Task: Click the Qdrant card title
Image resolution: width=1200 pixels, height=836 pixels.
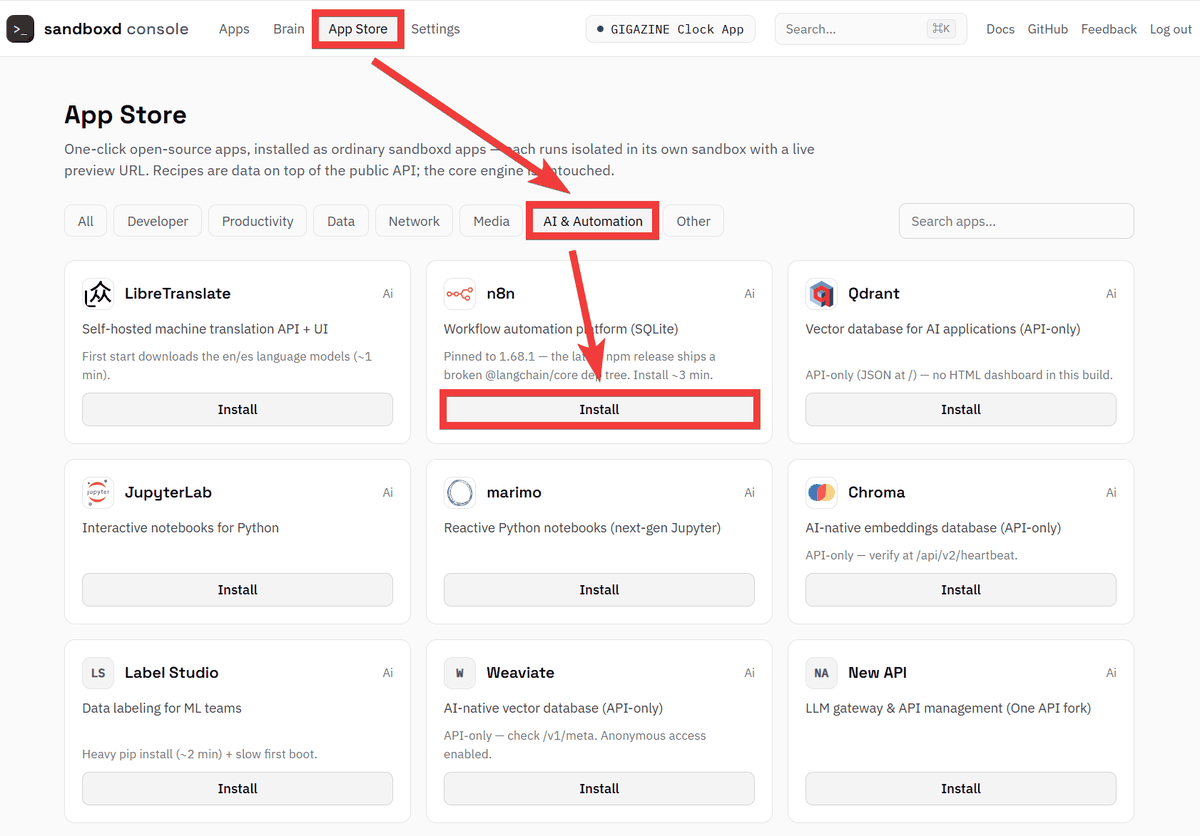Action: (x=874, y=294)
